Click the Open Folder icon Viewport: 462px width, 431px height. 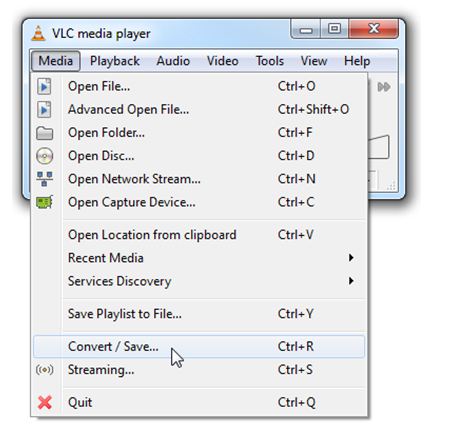[x=44, y=133]
